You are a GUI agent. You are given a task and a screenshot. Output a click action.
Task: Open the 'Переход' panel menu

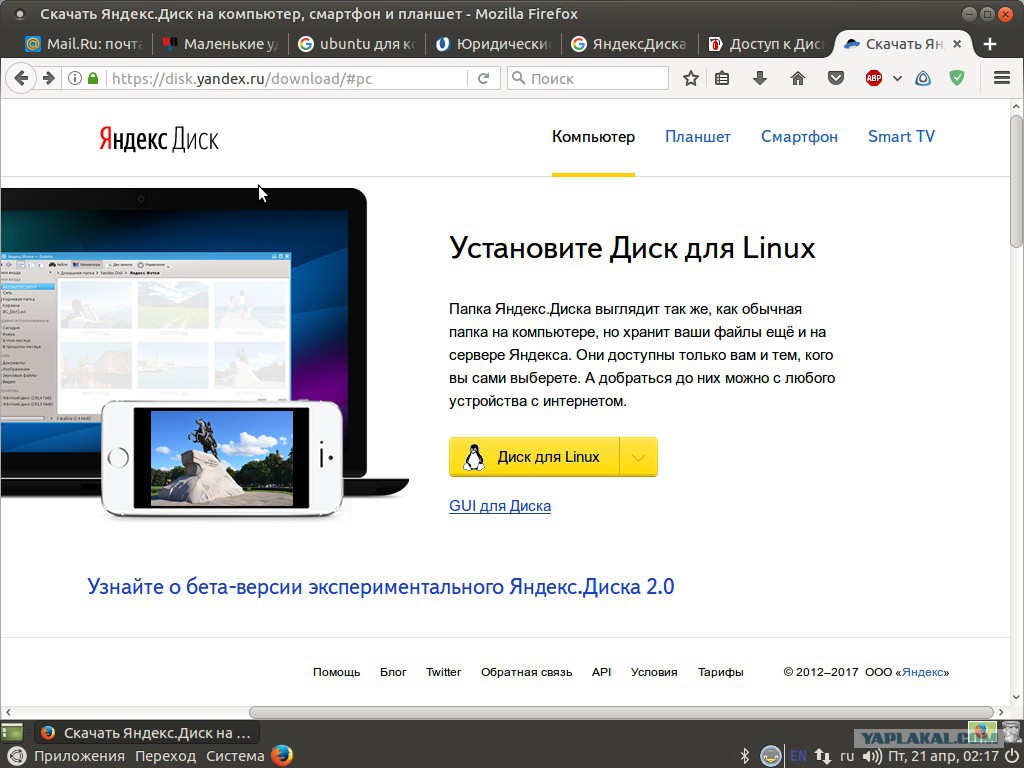pyautogui.click(x=165, y=756)
